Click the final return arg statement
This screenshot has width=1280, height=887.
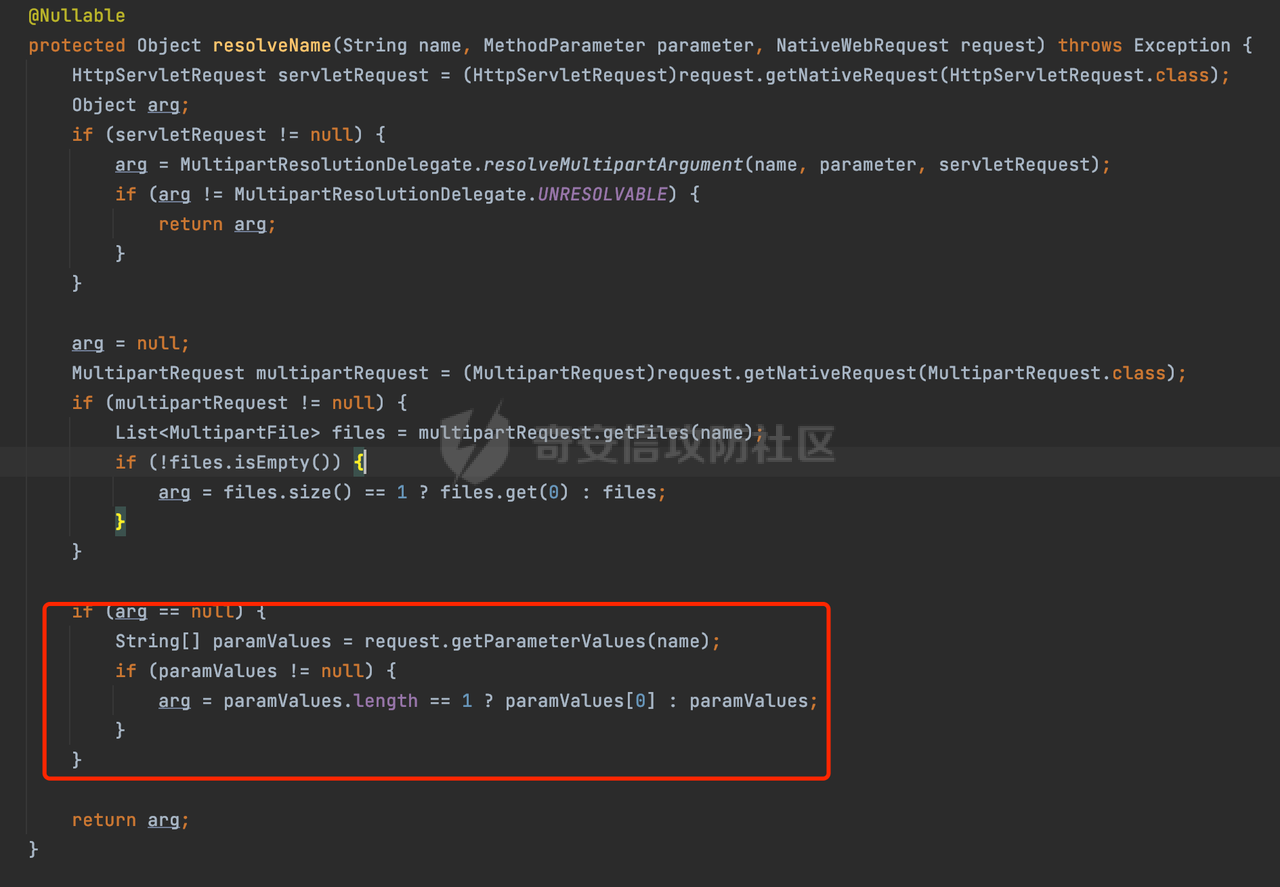point(130,820)
